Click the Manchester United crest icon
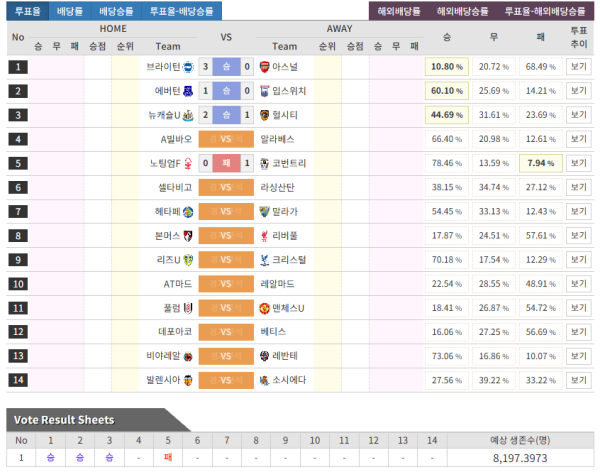 [264, 308]
